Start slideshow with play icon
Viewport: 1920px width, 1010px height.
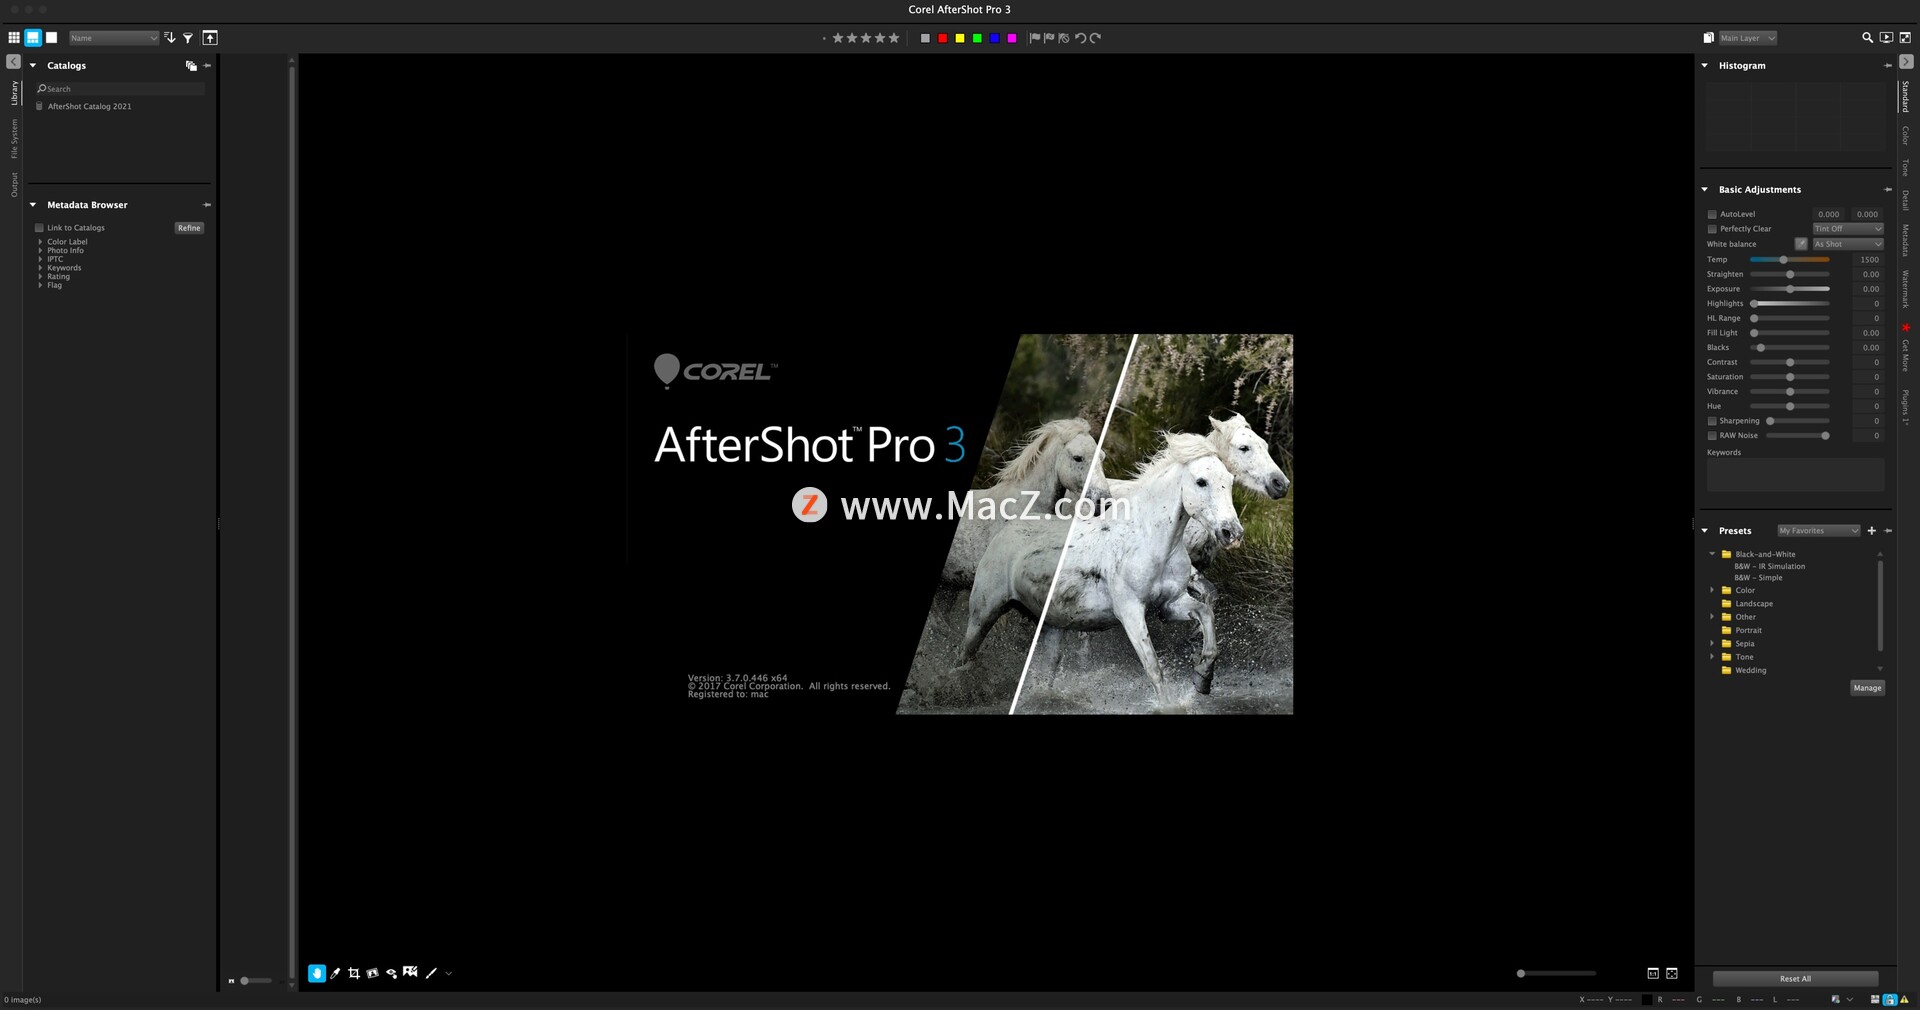tap(1886, 38)
